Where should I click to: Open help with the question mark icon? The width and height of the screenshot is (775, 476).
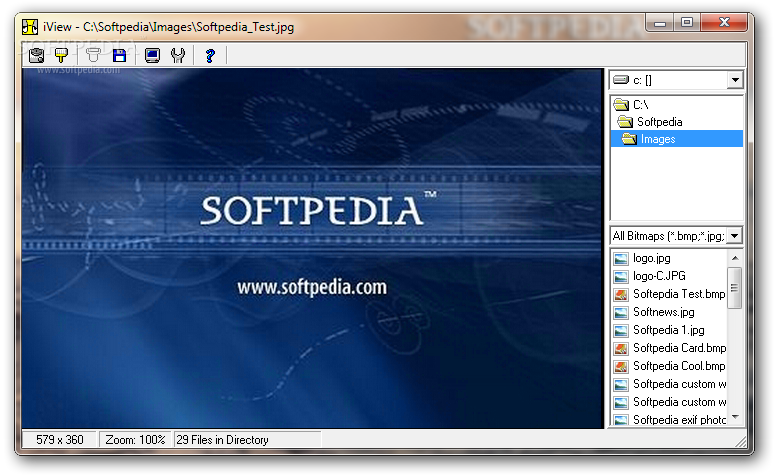click(210, 55)
